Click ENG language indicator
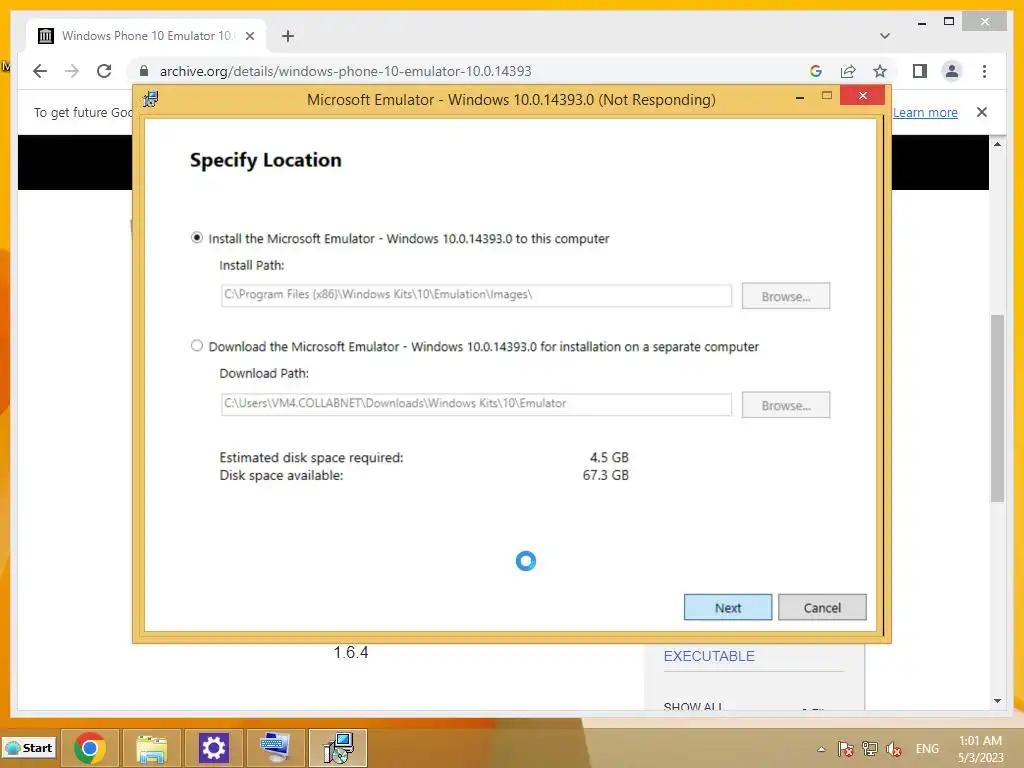 pos(927,749)
